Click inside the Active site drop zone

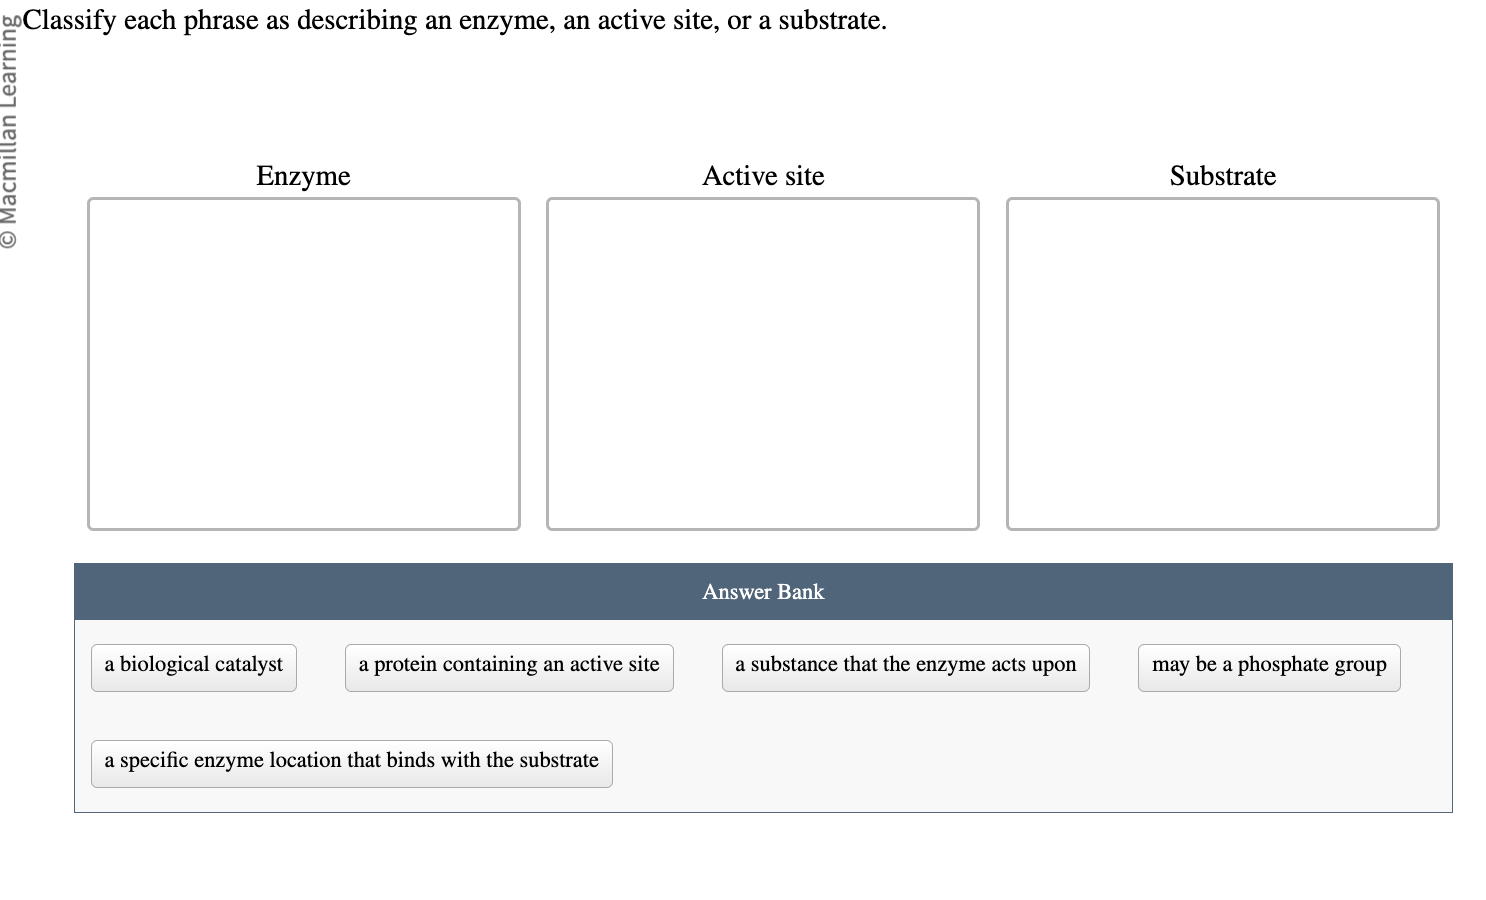[x=763, y=363]
